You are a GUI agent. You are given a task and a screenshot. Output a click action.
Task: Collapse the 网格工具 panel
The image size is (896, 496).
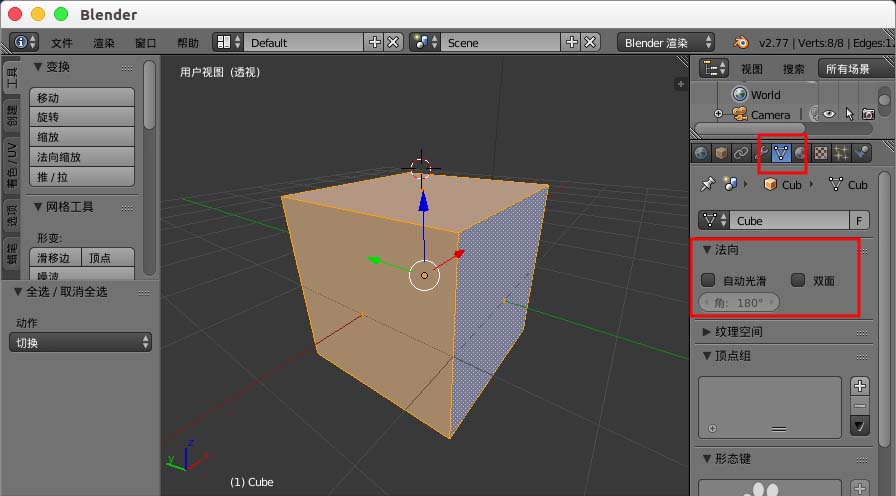(x=38, y=207)
